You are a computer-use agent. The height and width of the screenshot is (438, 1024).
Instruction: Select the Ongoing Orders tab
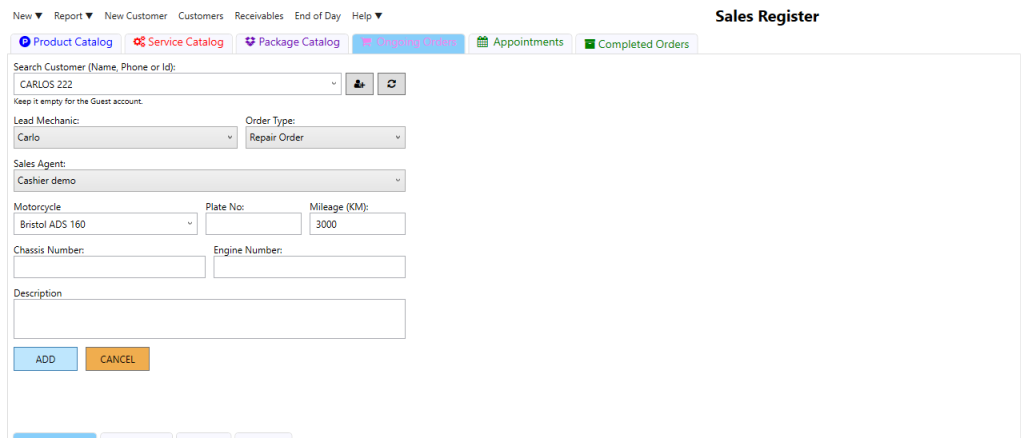[408, 42]
